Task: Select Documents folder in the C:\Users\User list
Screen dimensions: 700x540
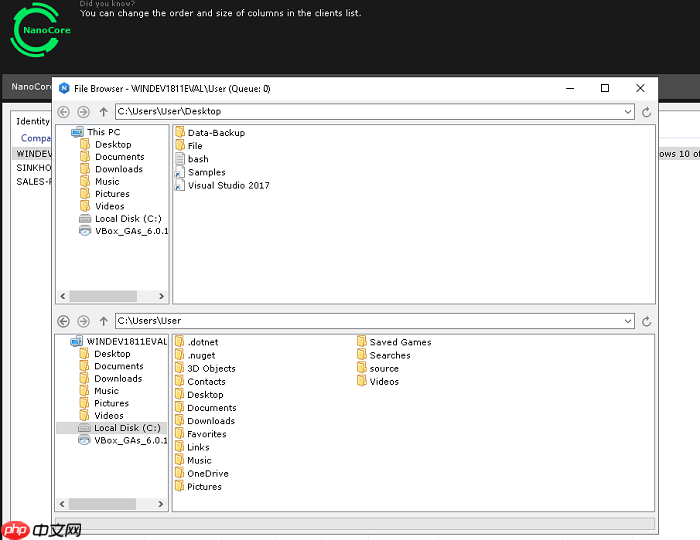Action: 205,407
